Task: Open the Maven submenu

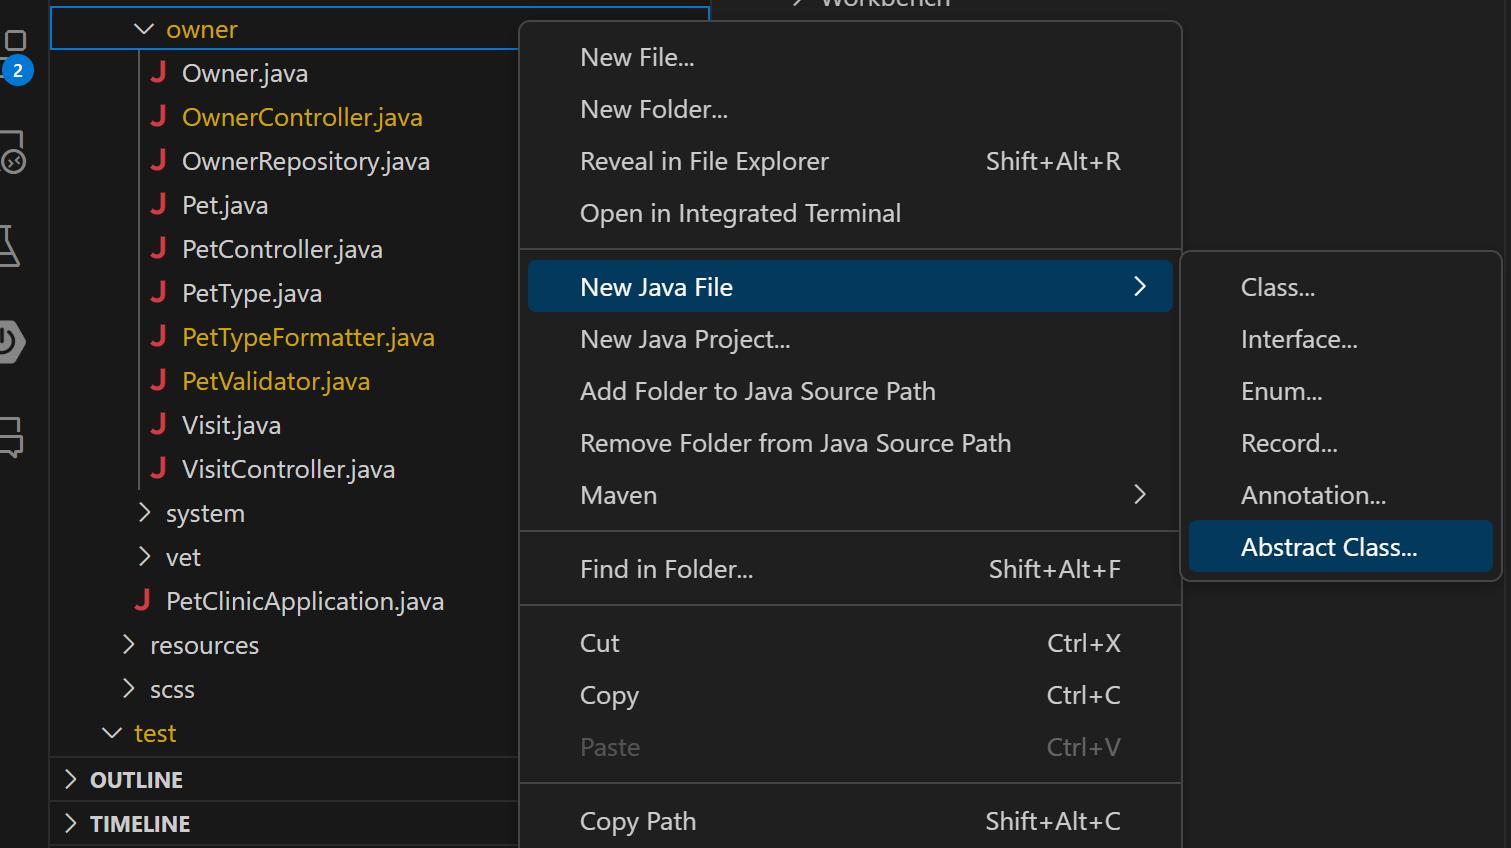Action: 850,494
